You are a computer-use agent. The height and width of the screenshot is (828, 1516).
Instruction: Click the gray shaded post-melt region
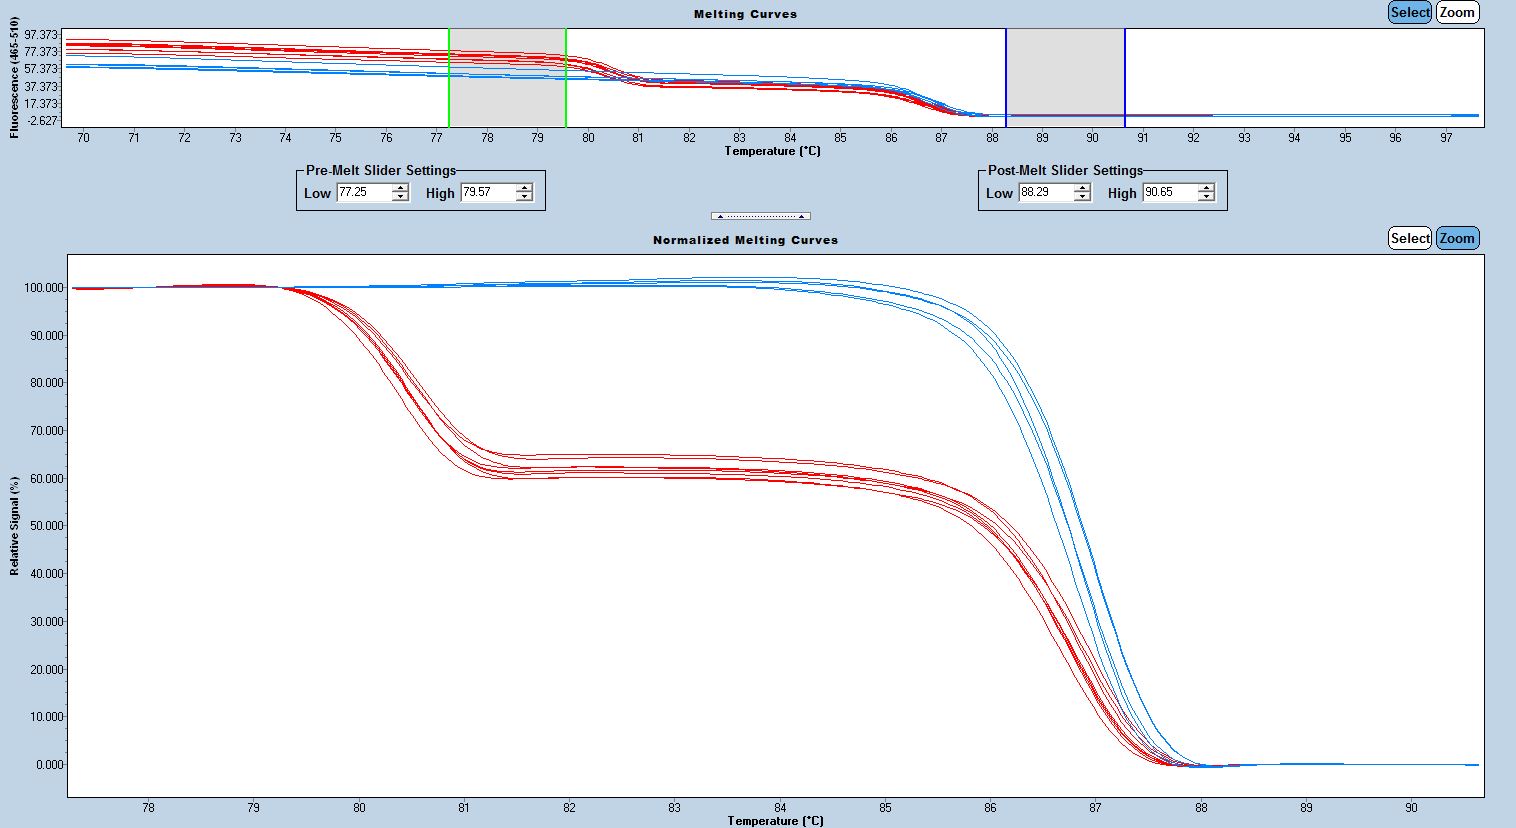click(x=1065, y=70)
